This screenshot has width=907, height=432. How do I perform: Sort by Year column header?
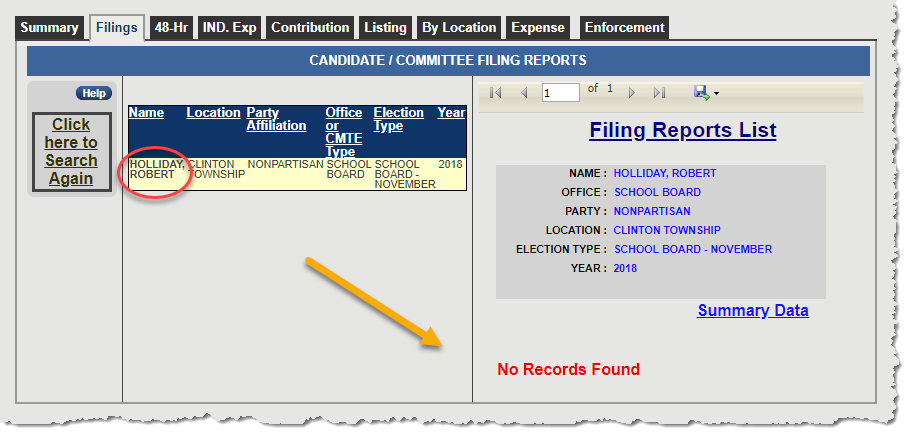pos(451,113)
